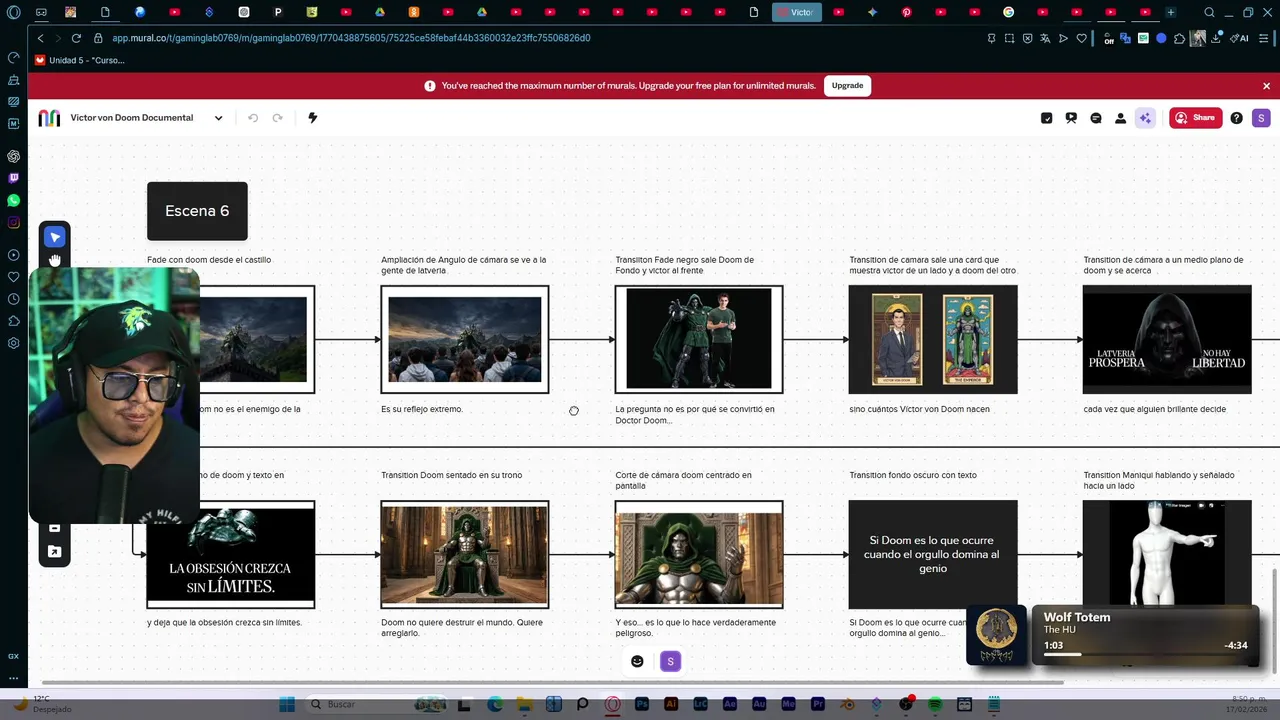Open Photoshop from the taskbar
This screenshot has height=720, width=1280.
click(x=642, y=704)
